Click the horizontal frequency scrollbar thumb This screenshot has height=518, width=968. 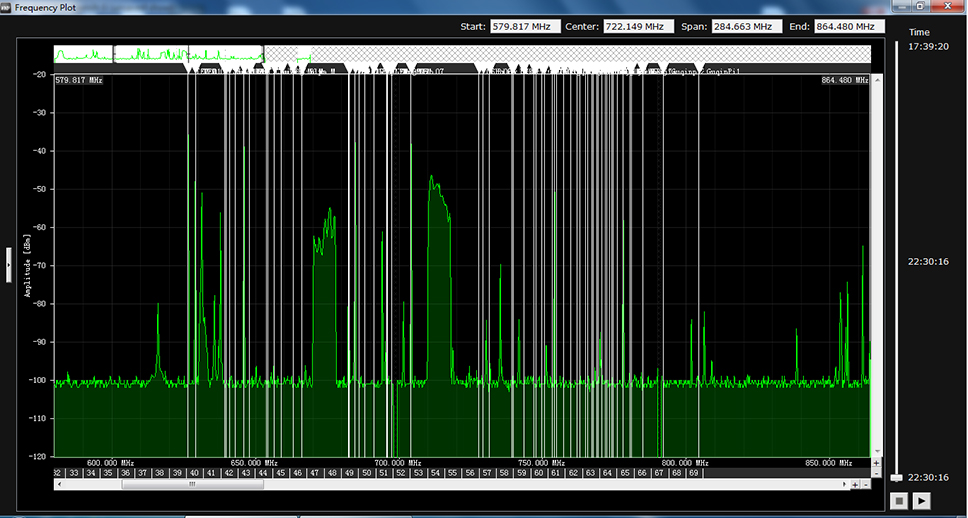tap(193, 485)
